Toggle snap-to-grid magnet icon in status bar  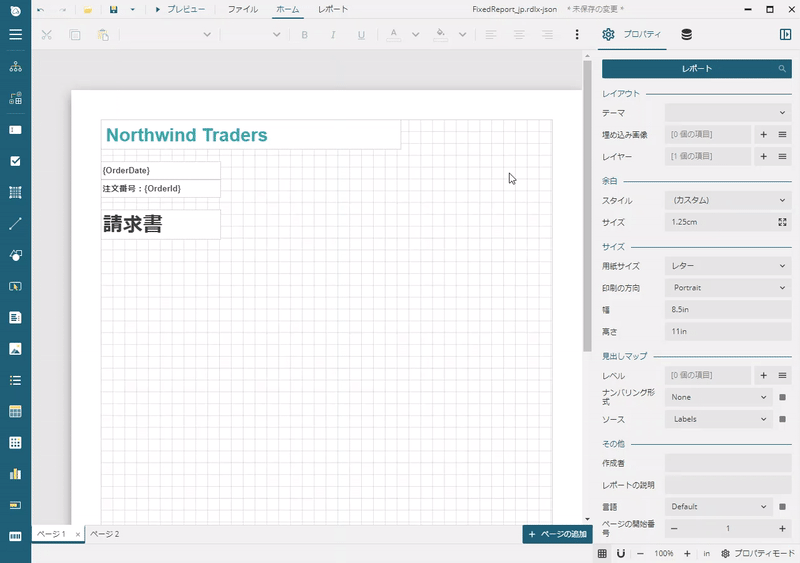[x=620, y=553]
